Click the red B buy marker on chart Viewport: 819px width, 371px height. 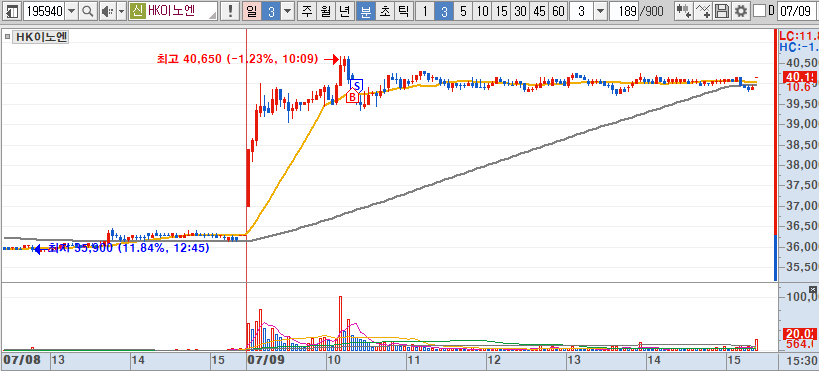coord(353,97)
